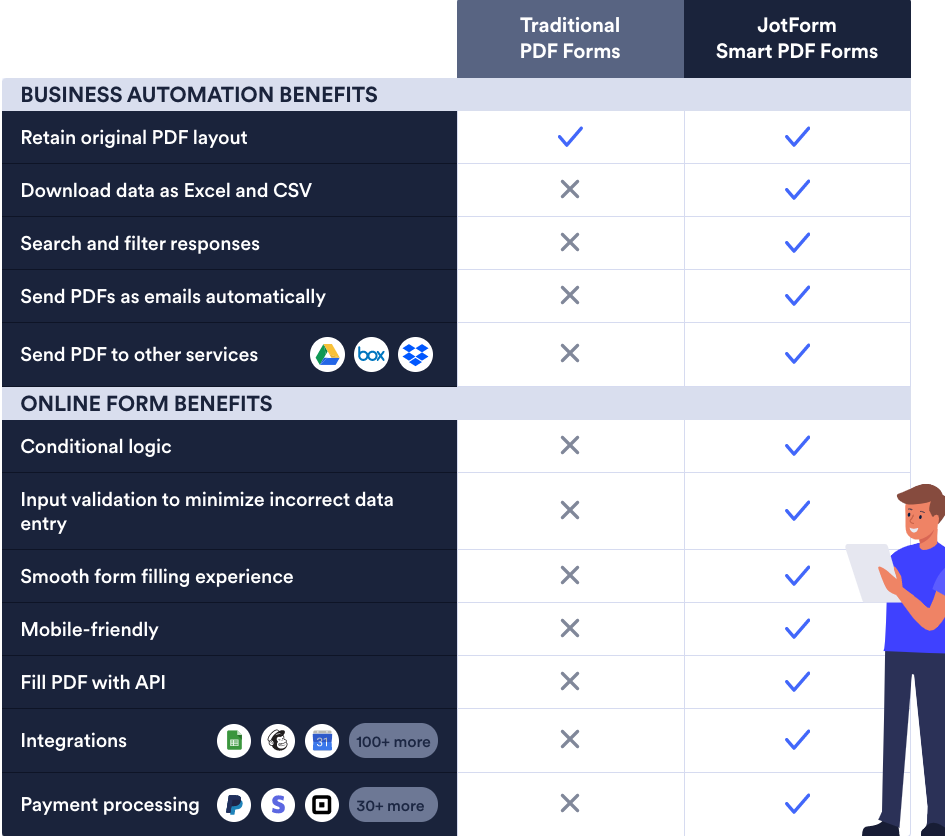The height and width of the screenshot is (836, 945).
Task: Click the Online Form Benefits section header
Action: pyautogui.click(x=146, y=404)
